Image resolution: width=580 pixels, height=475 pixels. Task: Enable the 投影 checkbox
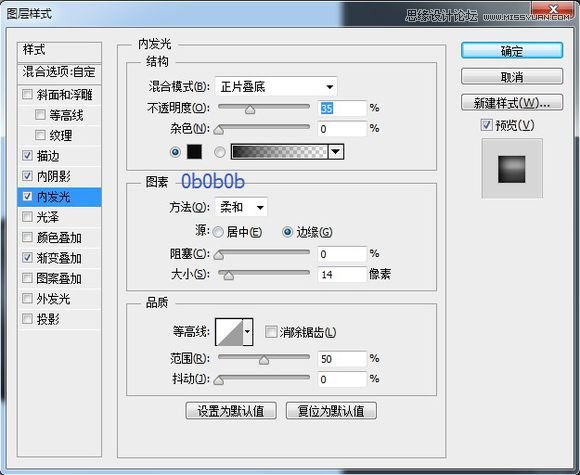point(27,318)
